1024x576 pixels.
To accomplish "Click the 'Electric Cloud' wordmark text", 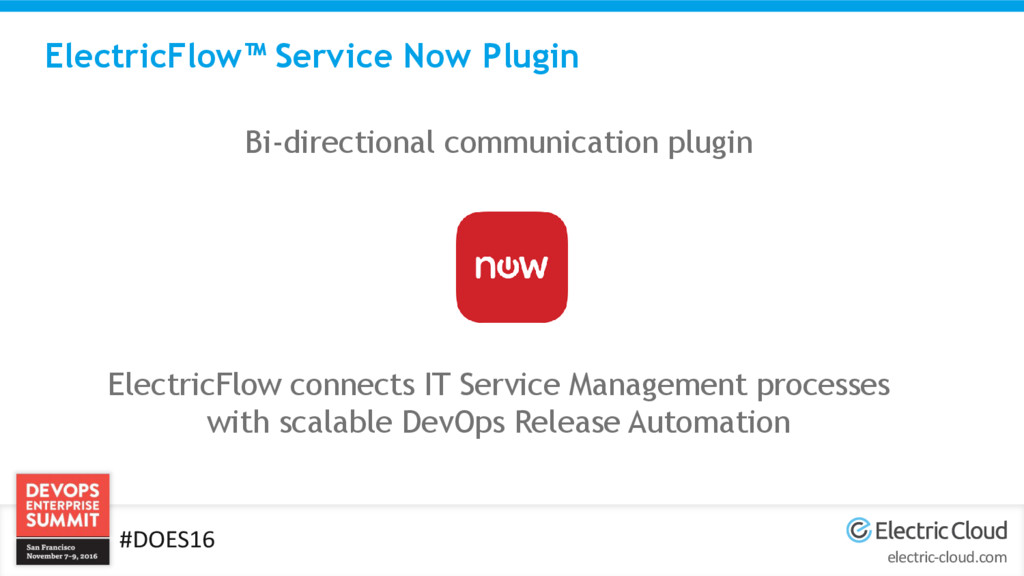I will coord(941,530).
